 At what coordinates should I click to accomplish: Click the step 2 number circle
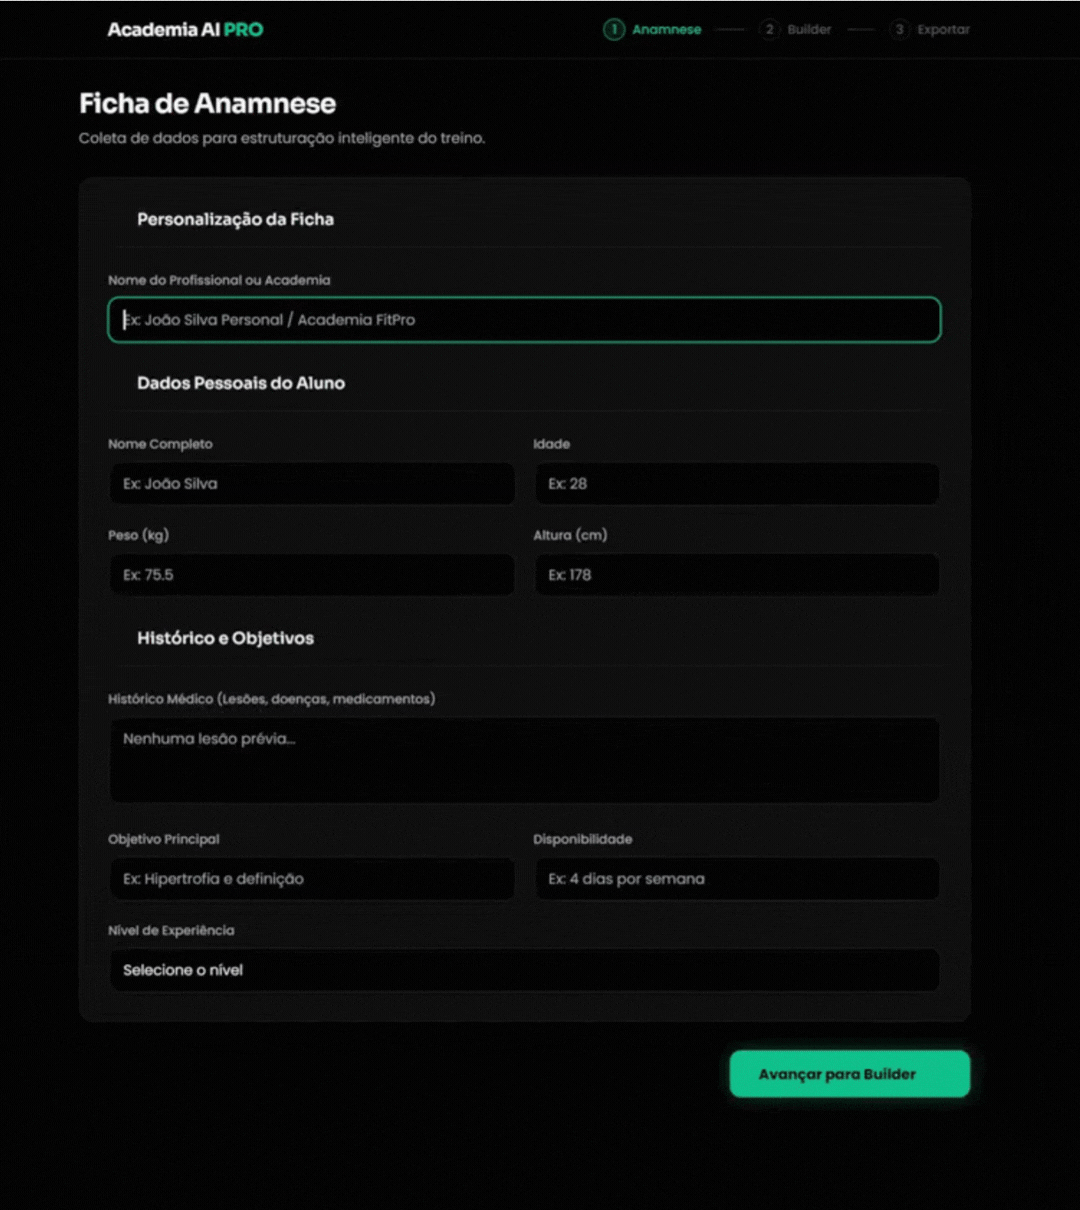point(769,30)
